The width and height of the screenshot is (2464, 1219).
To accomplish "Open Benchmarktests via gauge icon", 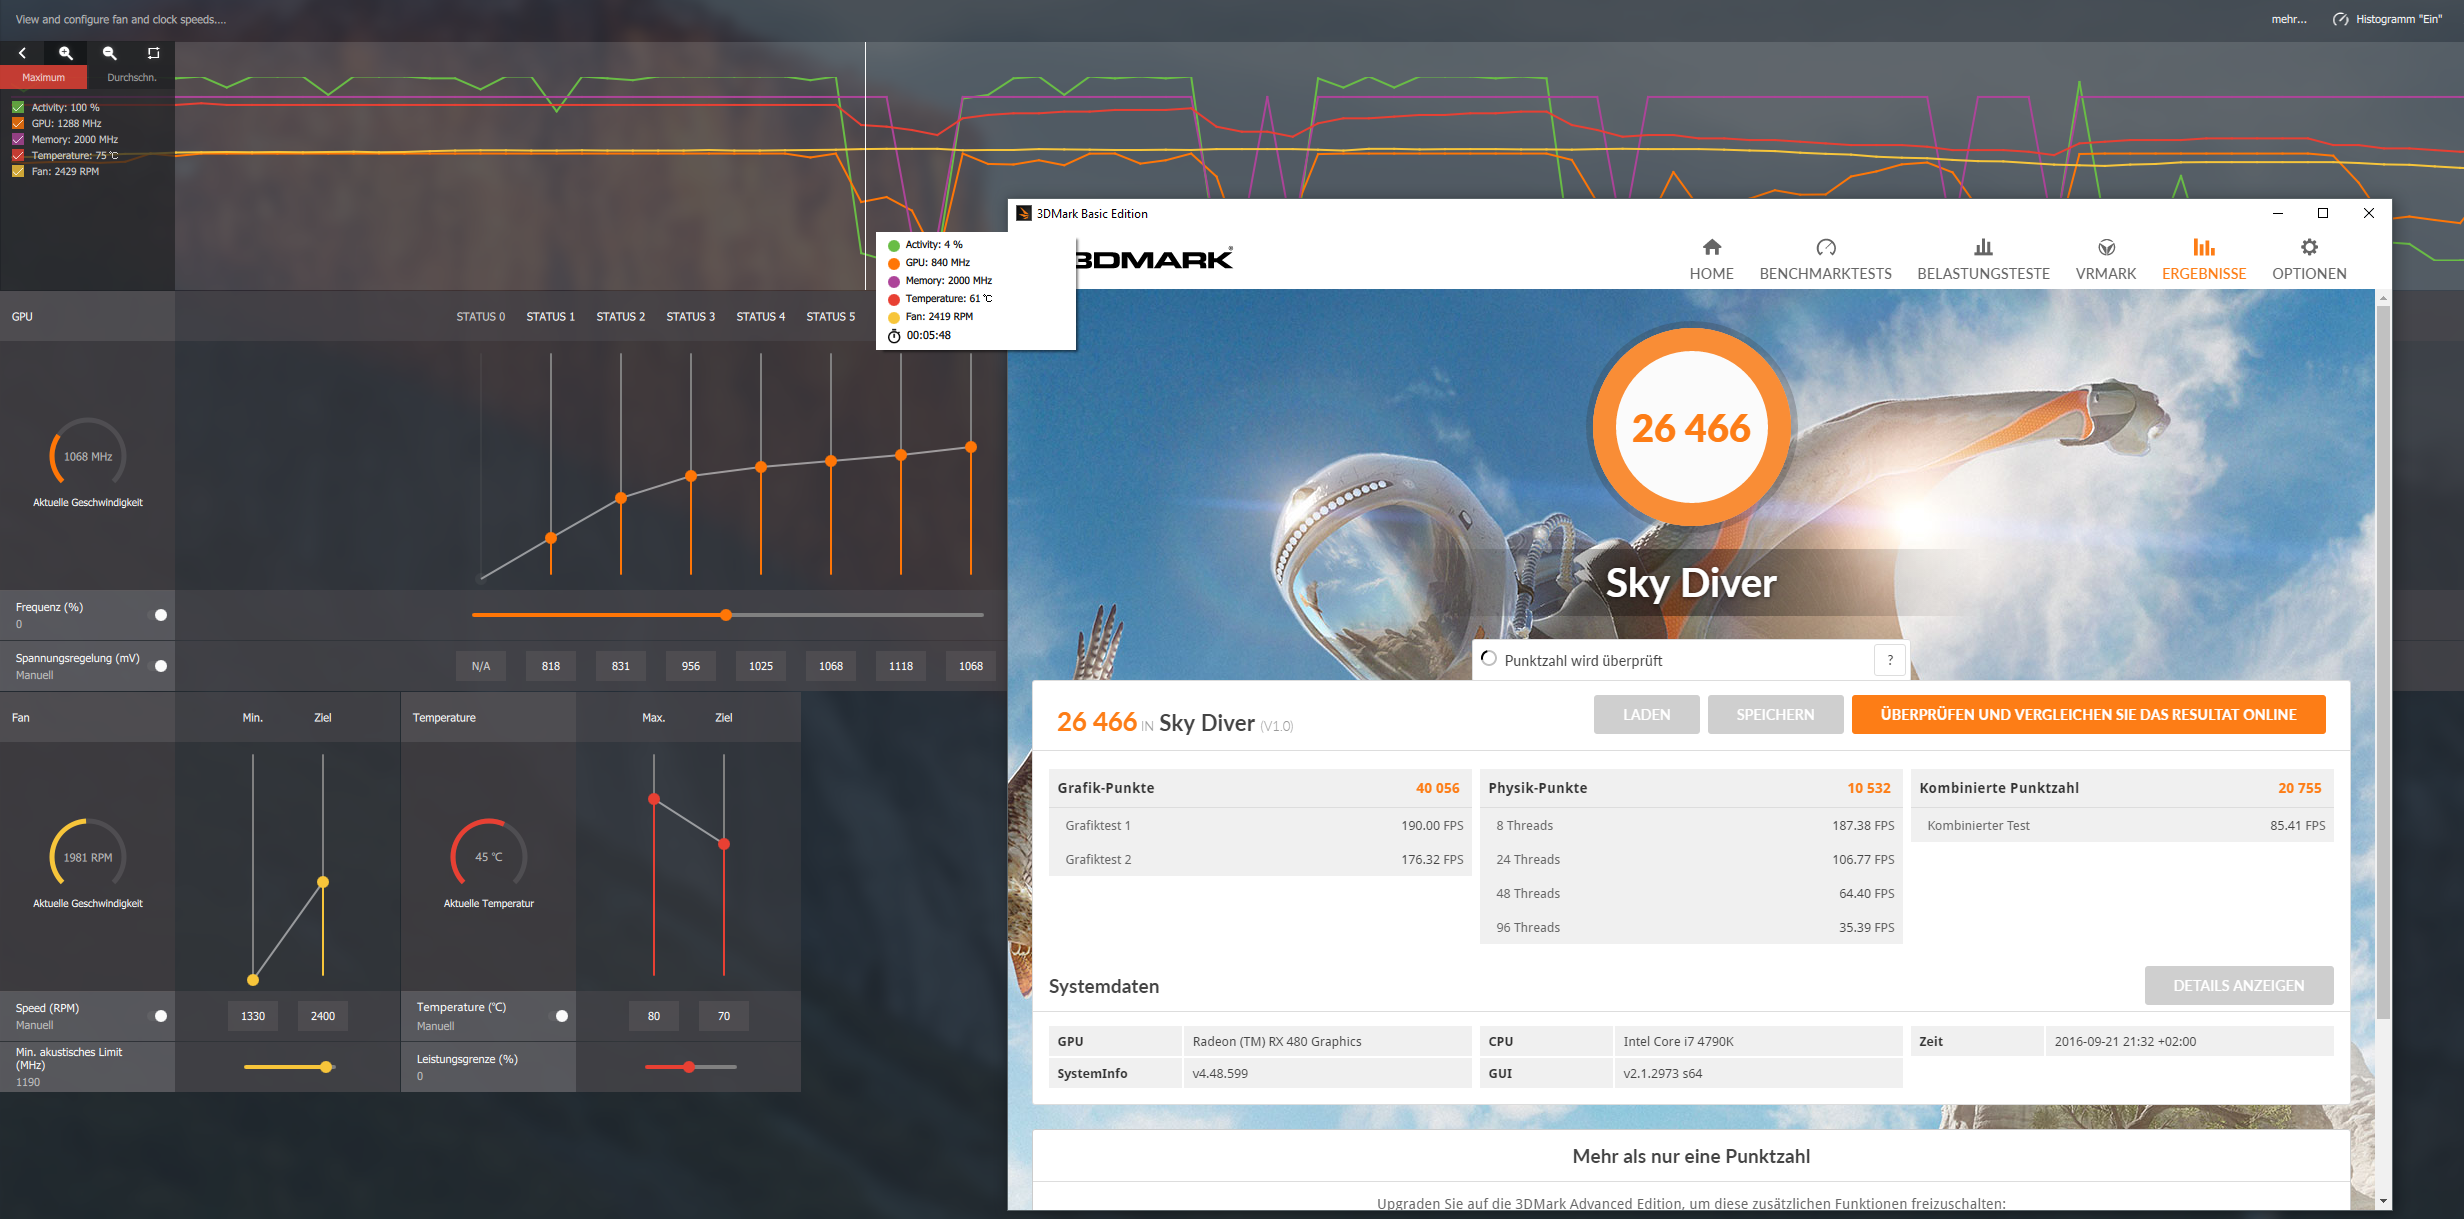I will tap(1825, 247).
